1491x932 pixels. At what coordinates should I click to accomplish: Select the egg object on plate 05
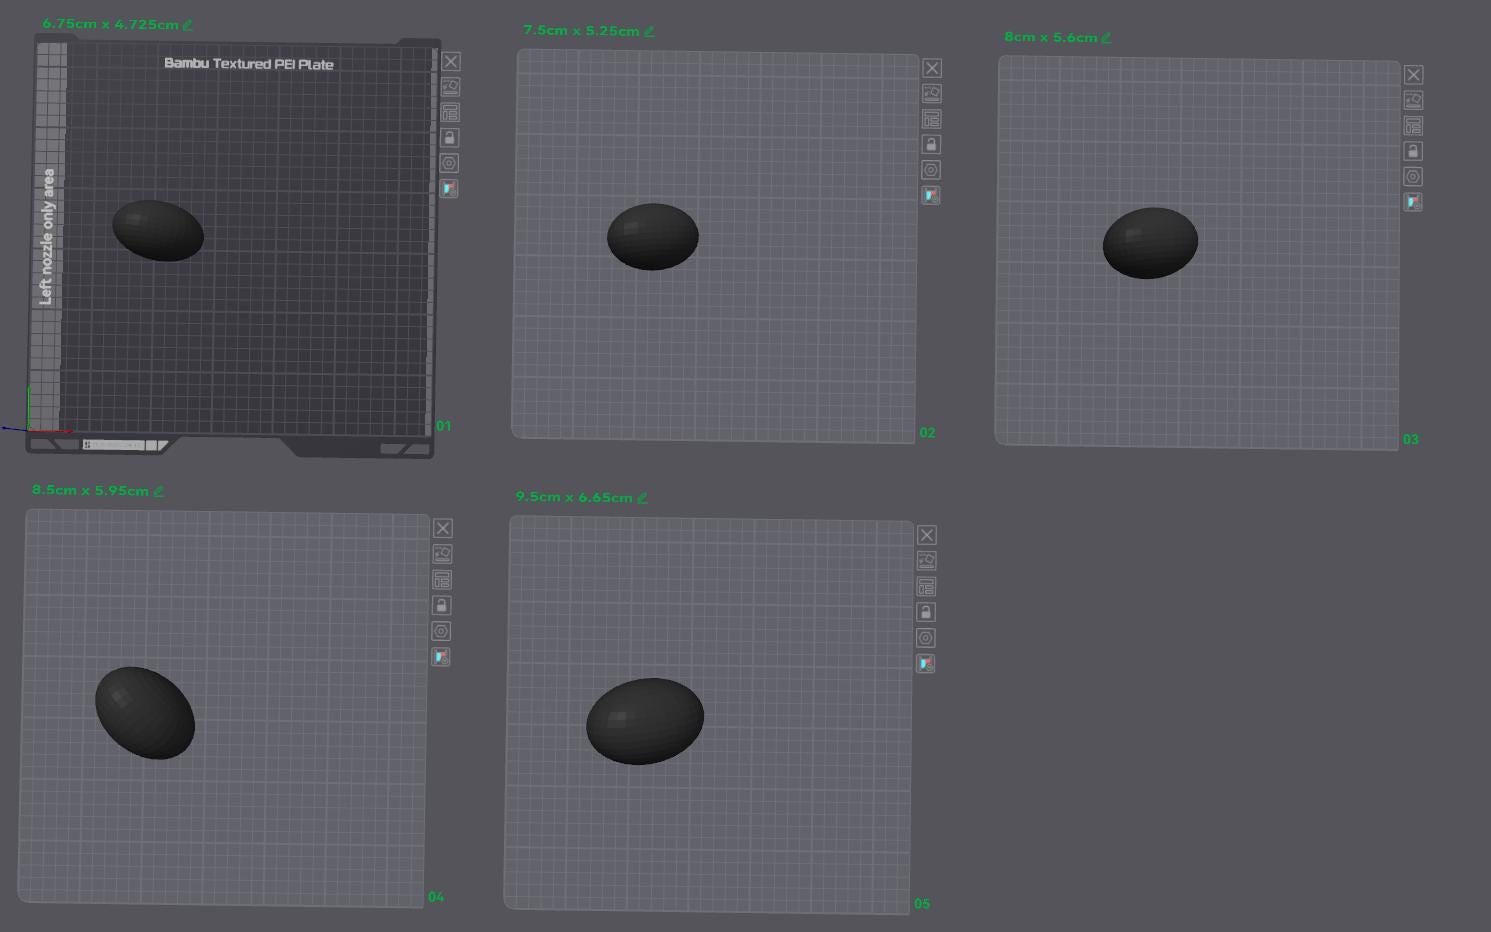pyautogui.click(x=645, y=721)
